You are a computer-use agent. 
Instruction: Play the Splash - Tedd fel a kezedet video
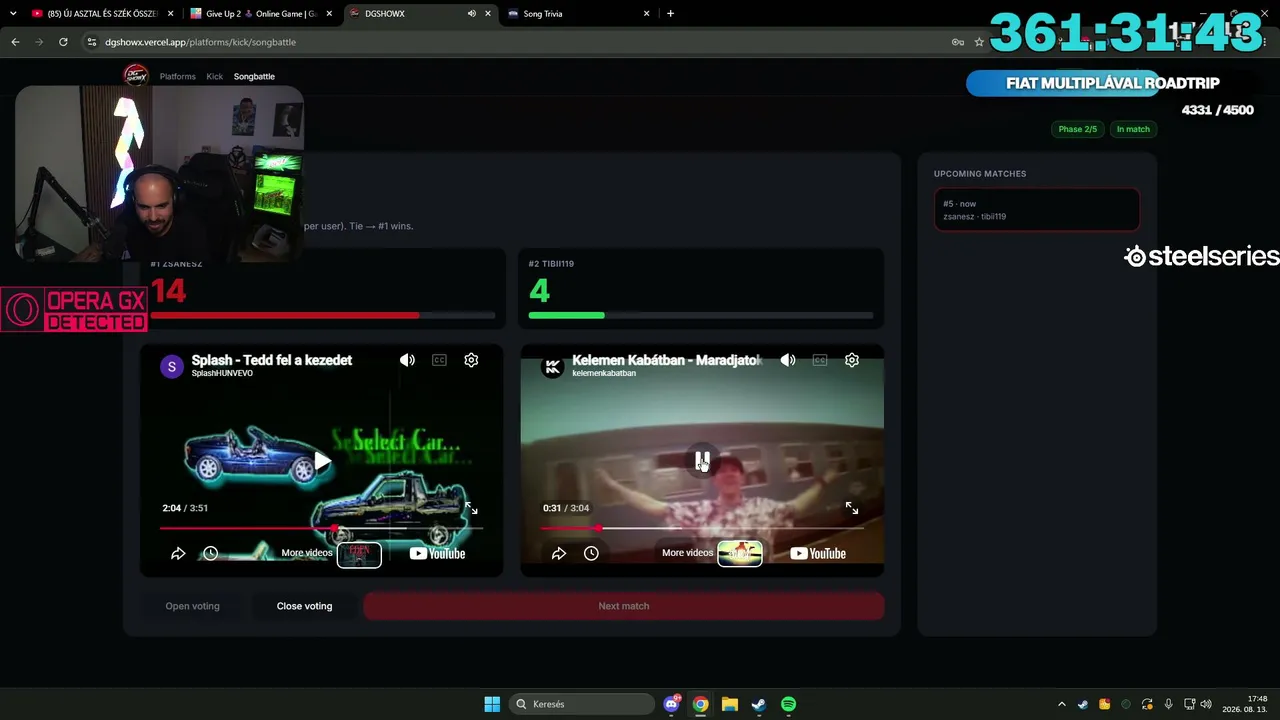(322, 461)
